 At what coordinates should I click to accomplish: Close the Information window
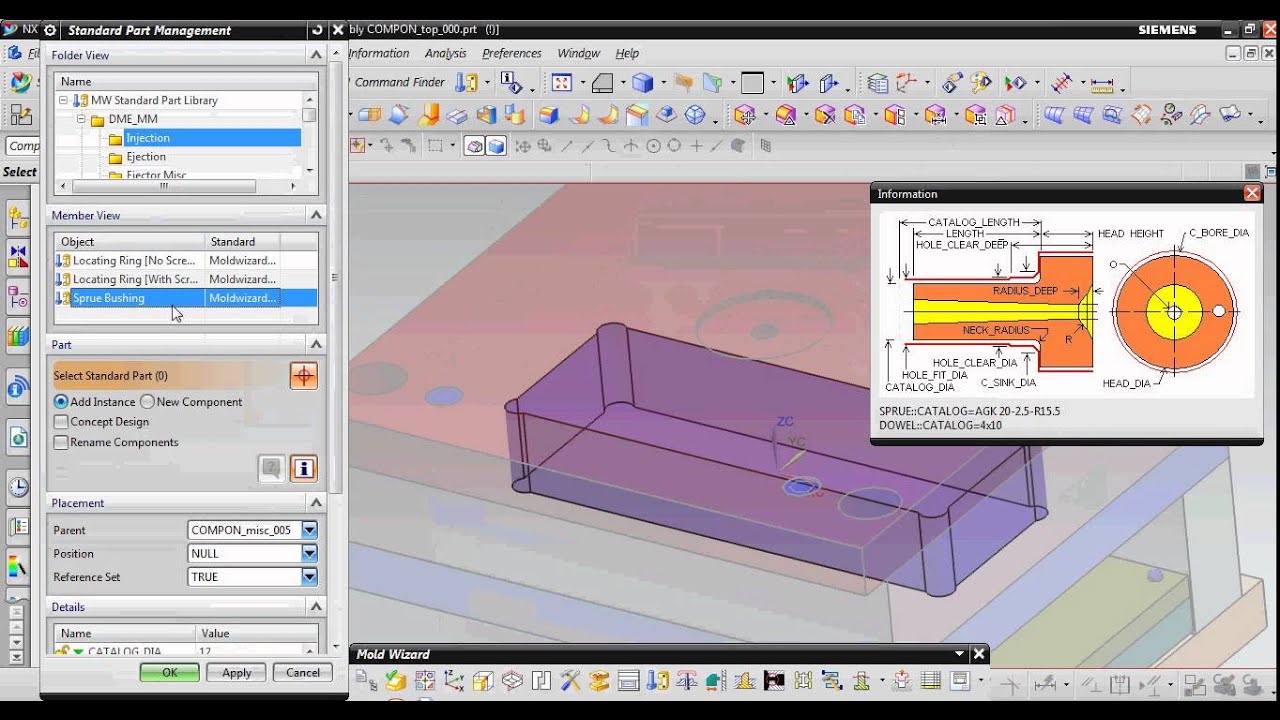coord(1252,194)
